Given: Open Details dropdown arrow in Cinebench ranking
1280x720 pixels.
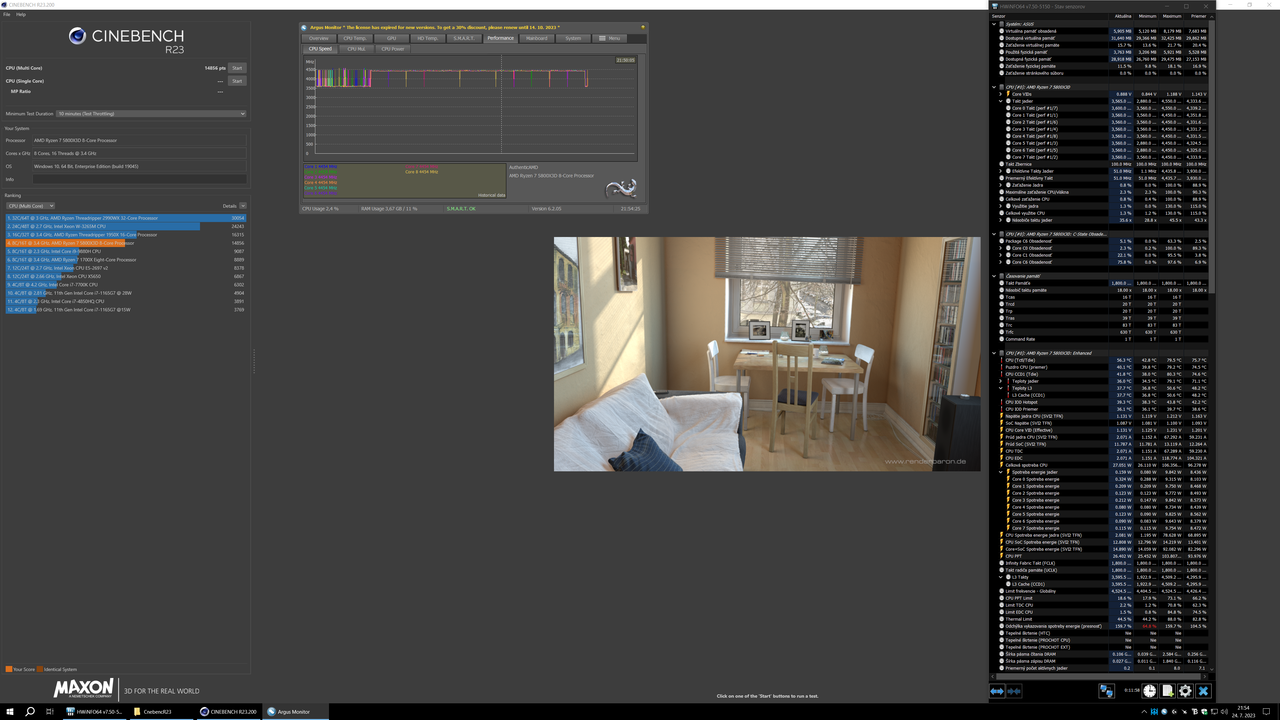Looking at the screenshot, I should 243,206.
